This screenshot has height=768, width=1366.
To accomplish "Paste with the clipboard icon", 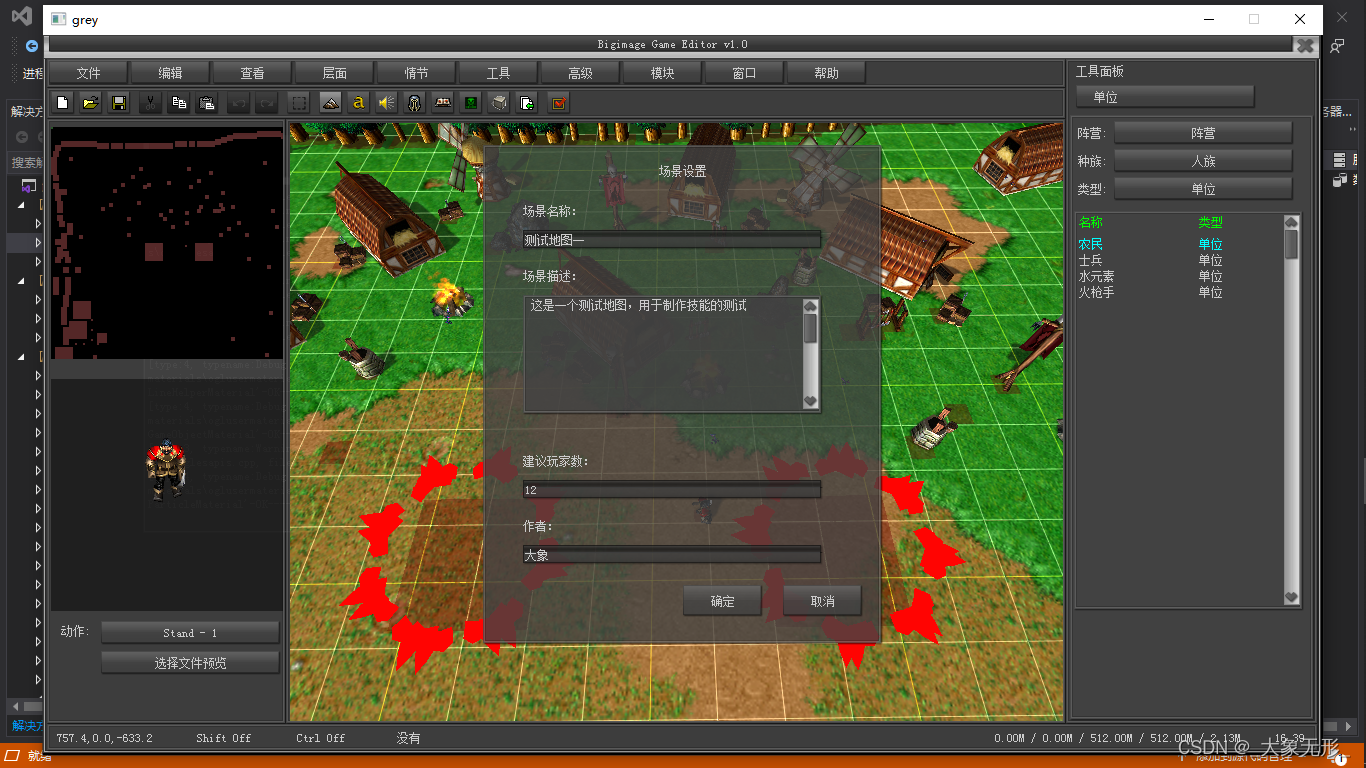I will coord(208,102).
